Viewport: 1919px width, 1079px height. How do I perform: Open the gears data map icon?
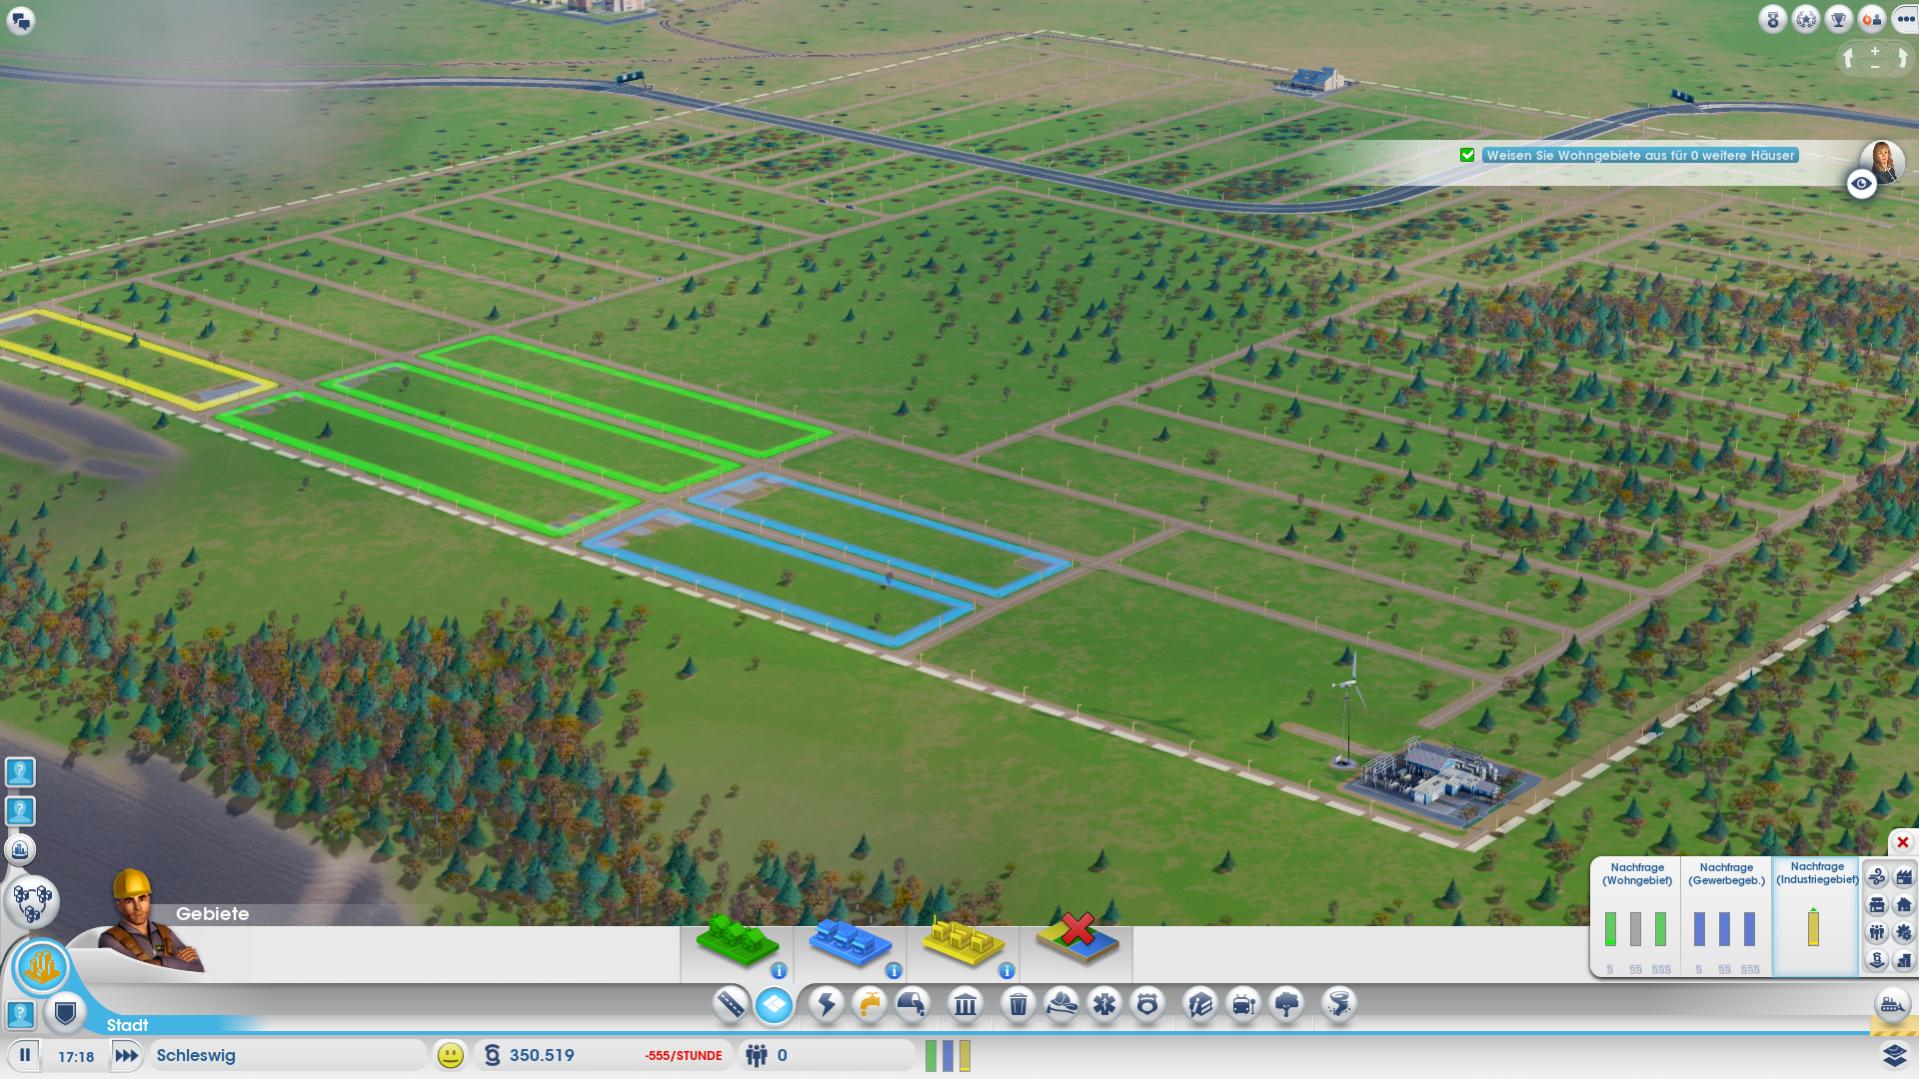[1903, 932]
